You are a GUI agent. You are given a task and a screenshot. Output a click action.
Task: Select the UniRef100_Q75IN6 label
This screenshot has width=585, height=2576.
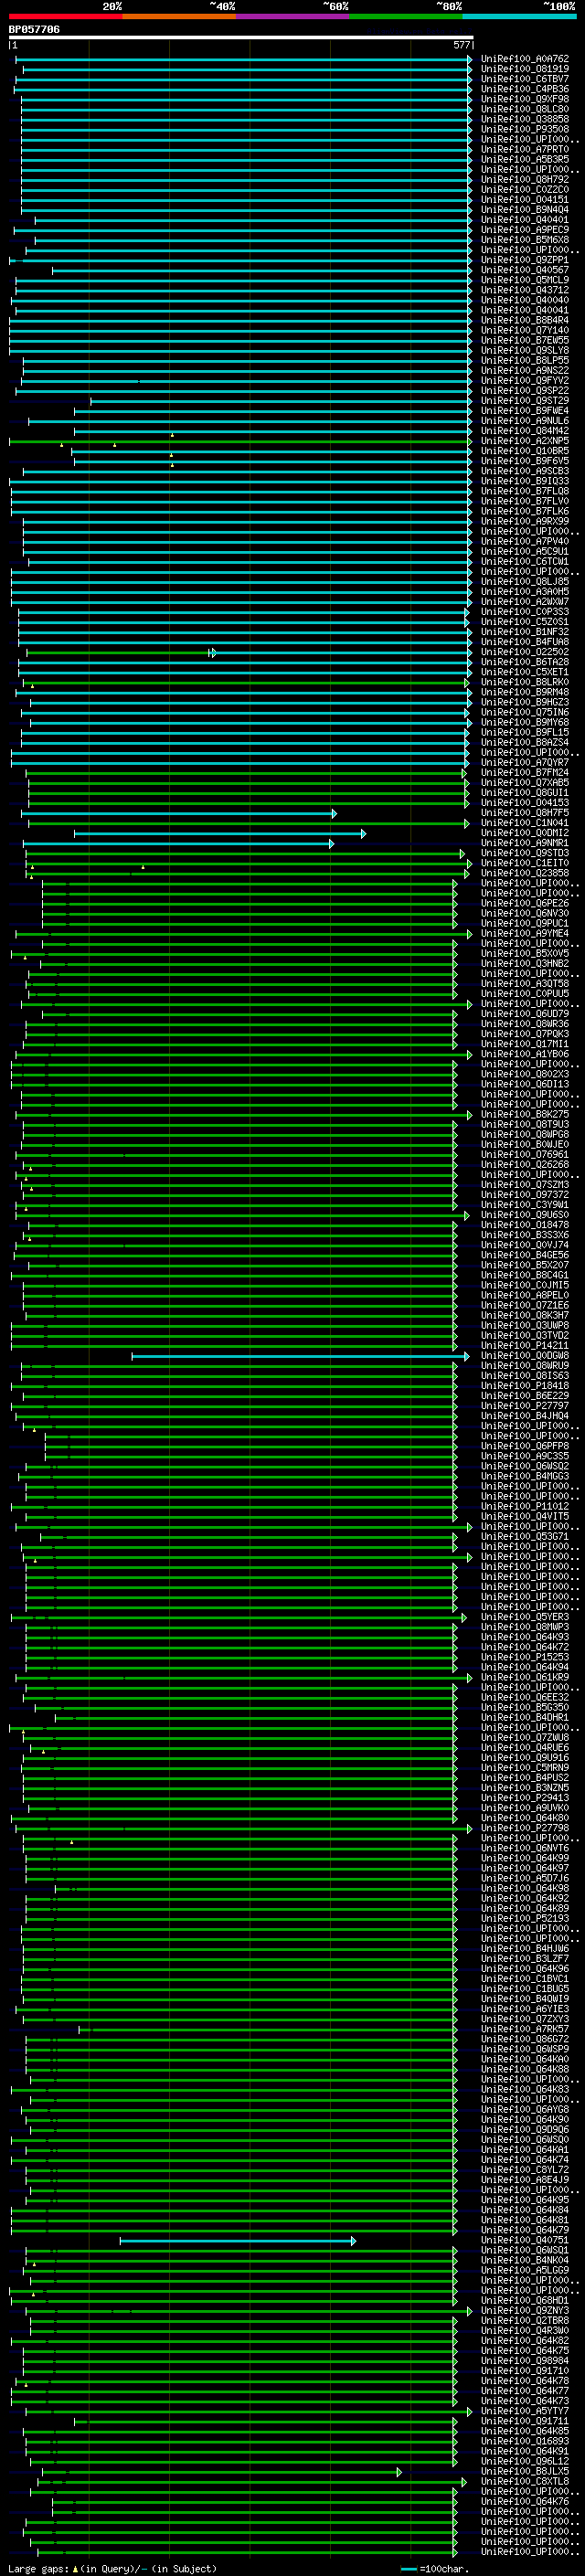click(525, 712)
